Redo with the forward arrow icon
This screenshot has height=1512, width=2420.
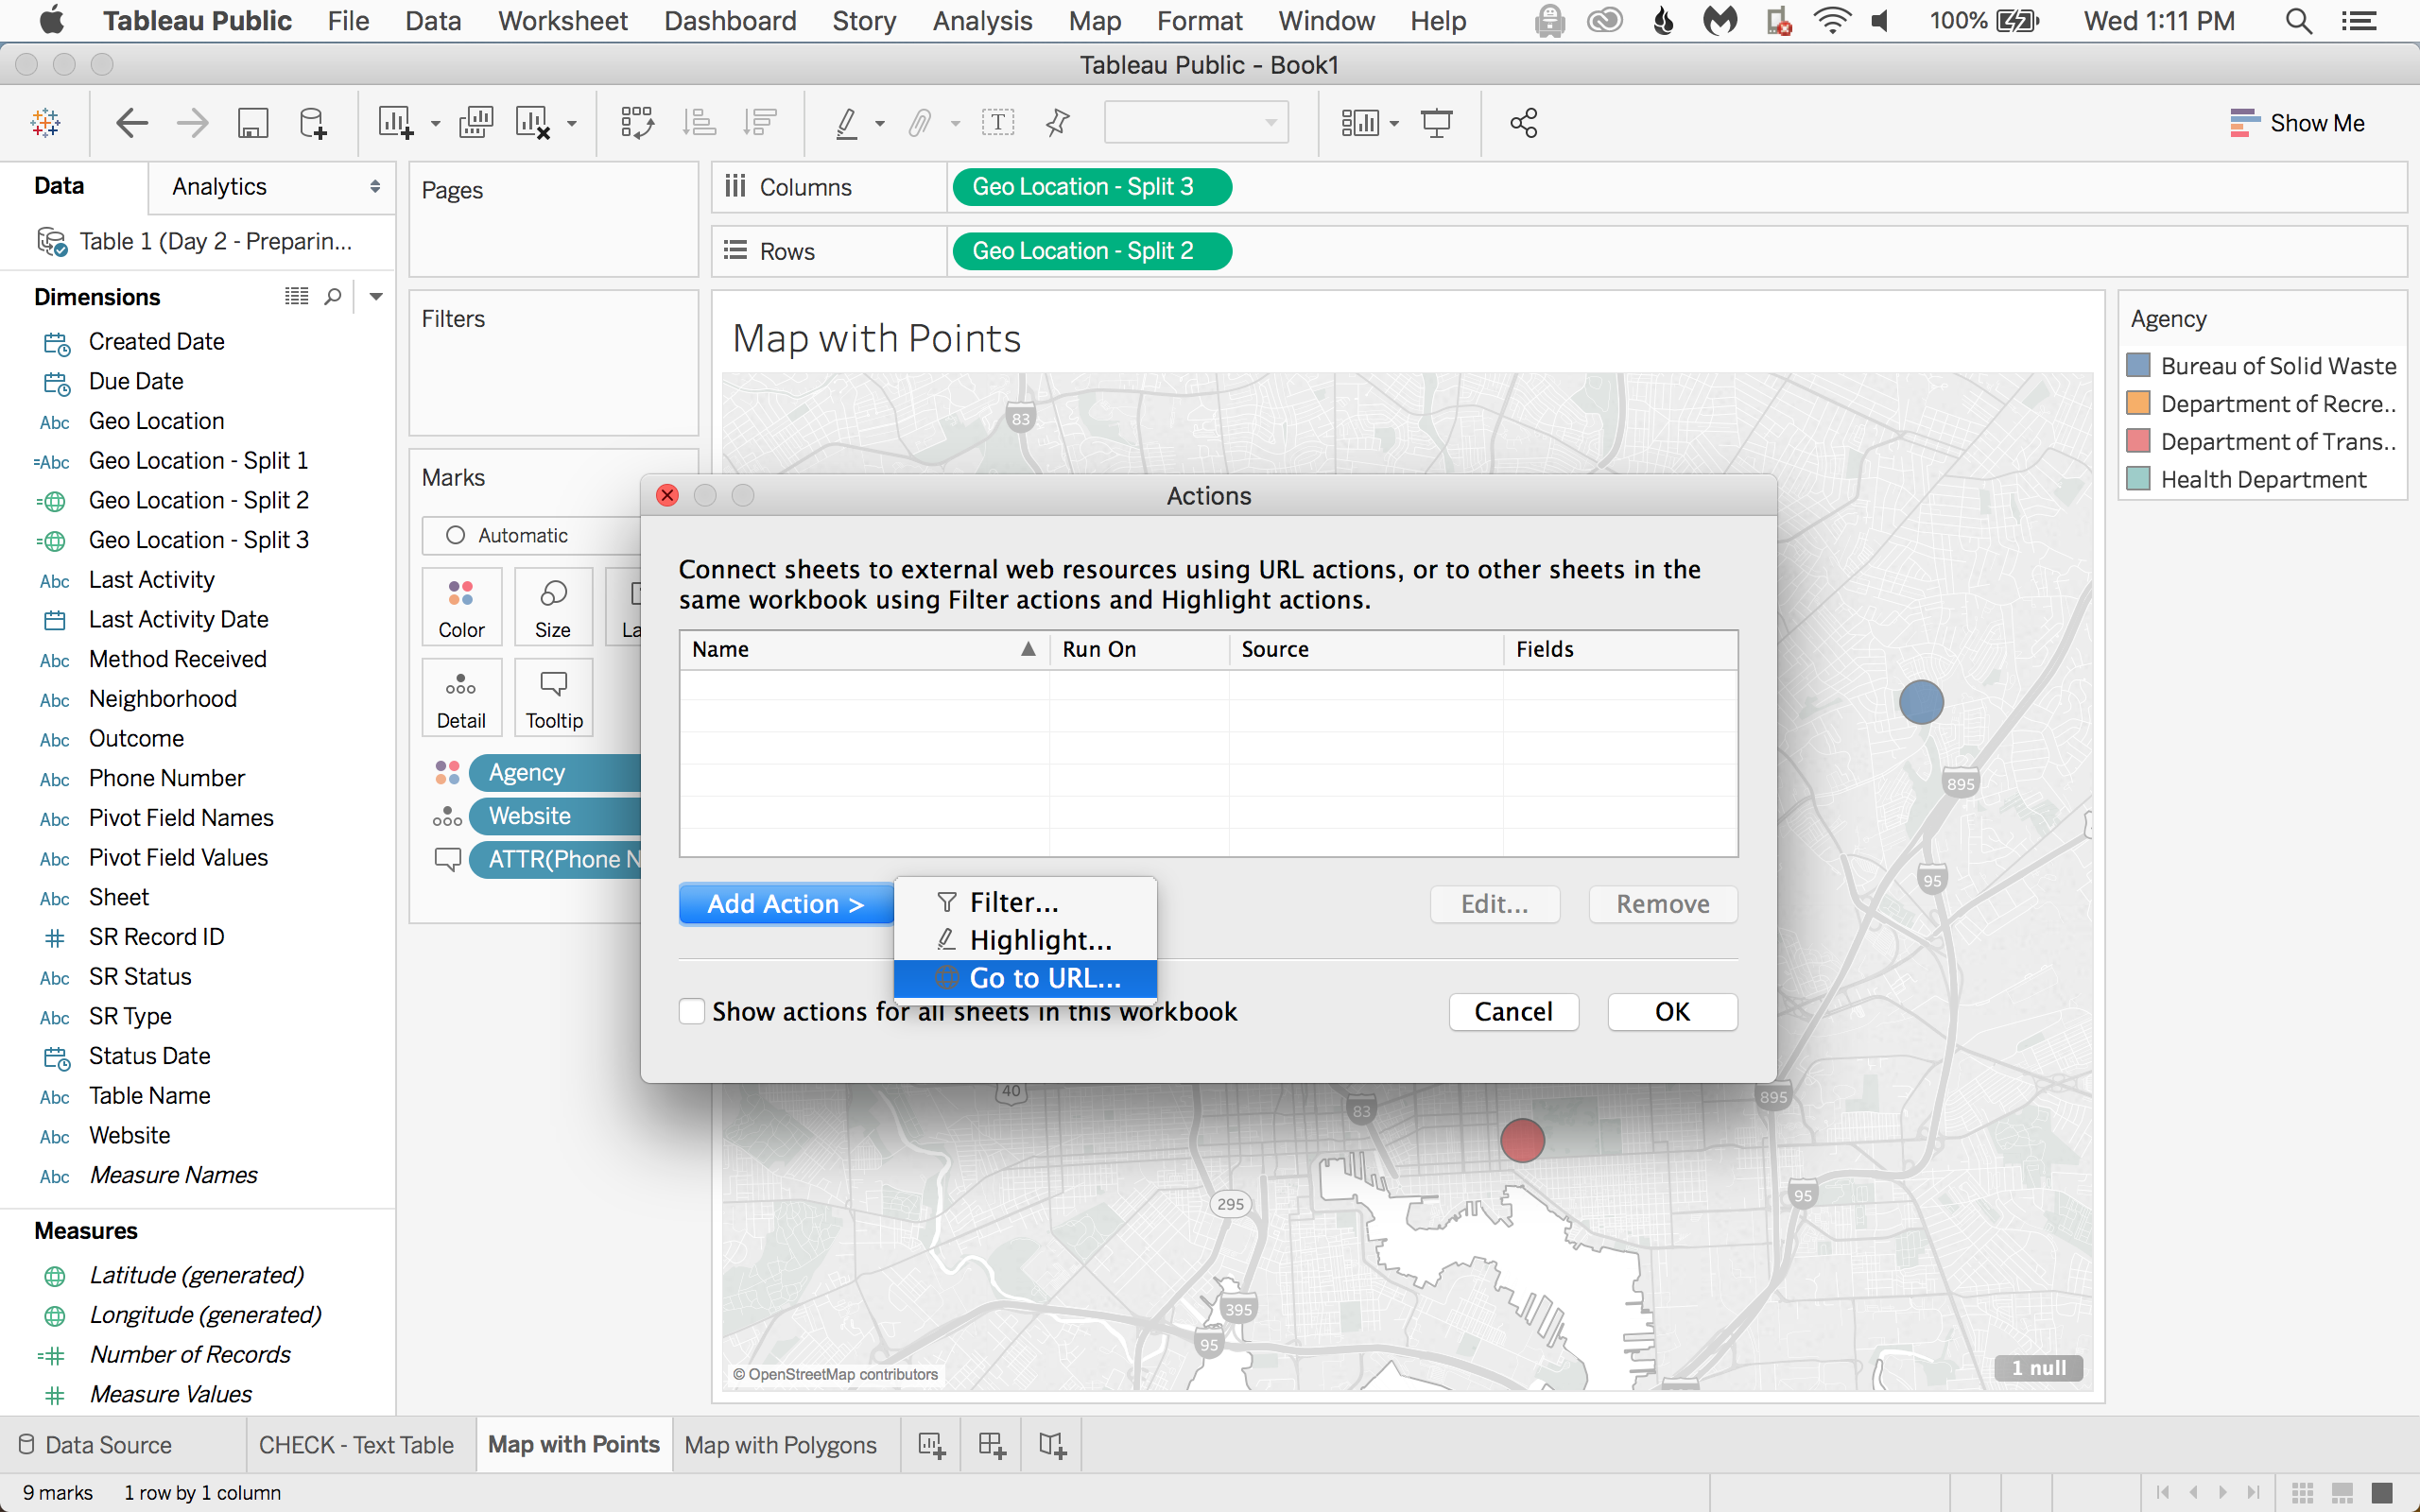pos(192,123)
